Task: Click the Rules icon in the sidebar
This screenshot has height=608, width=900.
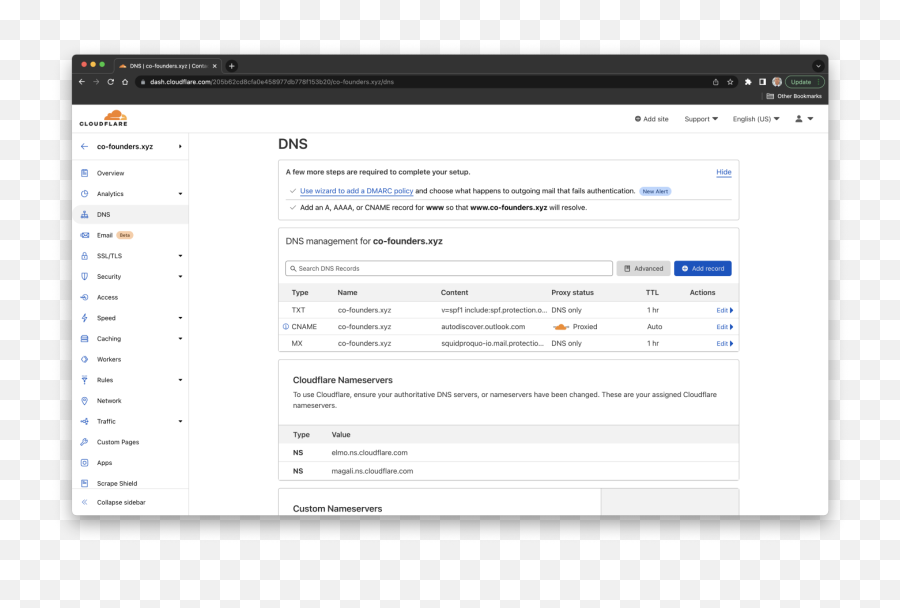Action: click(x=84, y=379)
